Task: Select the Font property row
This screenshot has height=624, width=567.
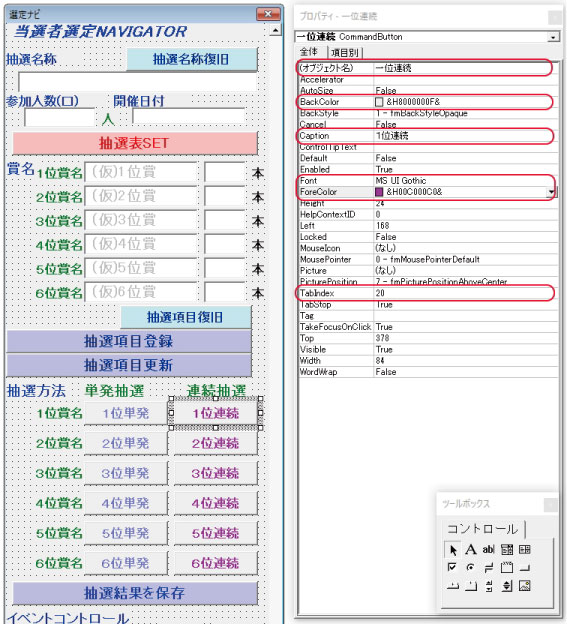Action: pyautogui.click(x=428, y=181)
